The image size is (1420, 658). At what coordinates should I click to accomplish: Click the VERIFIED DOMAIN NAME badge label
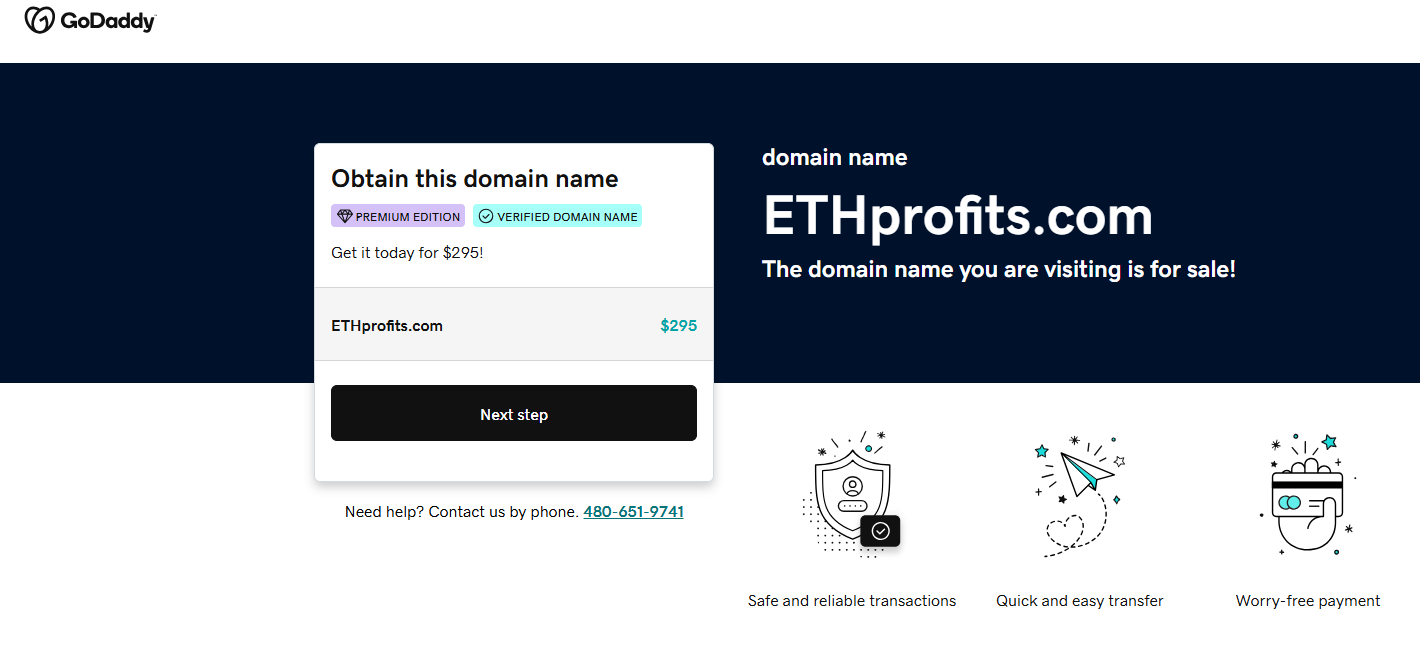[567, 216]
